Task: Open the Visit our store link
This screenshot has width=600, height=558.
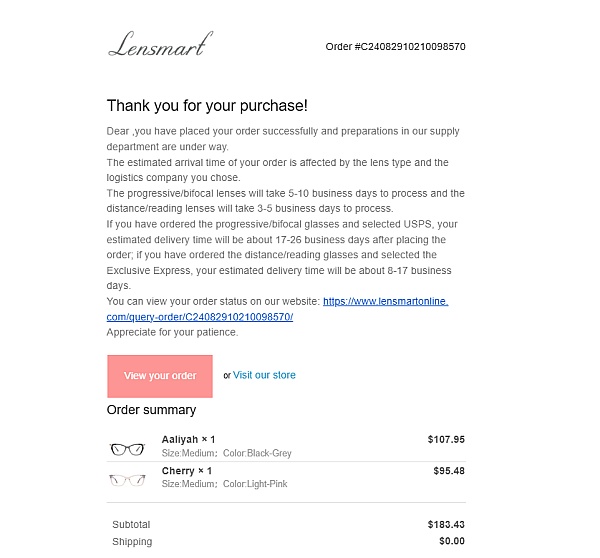Action: pos(264,375)
